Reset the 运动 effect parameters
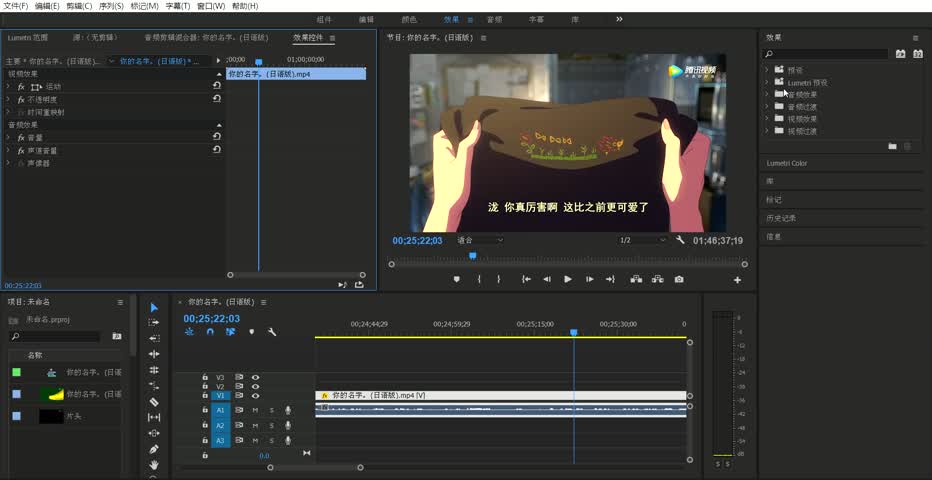 point(217,86)
